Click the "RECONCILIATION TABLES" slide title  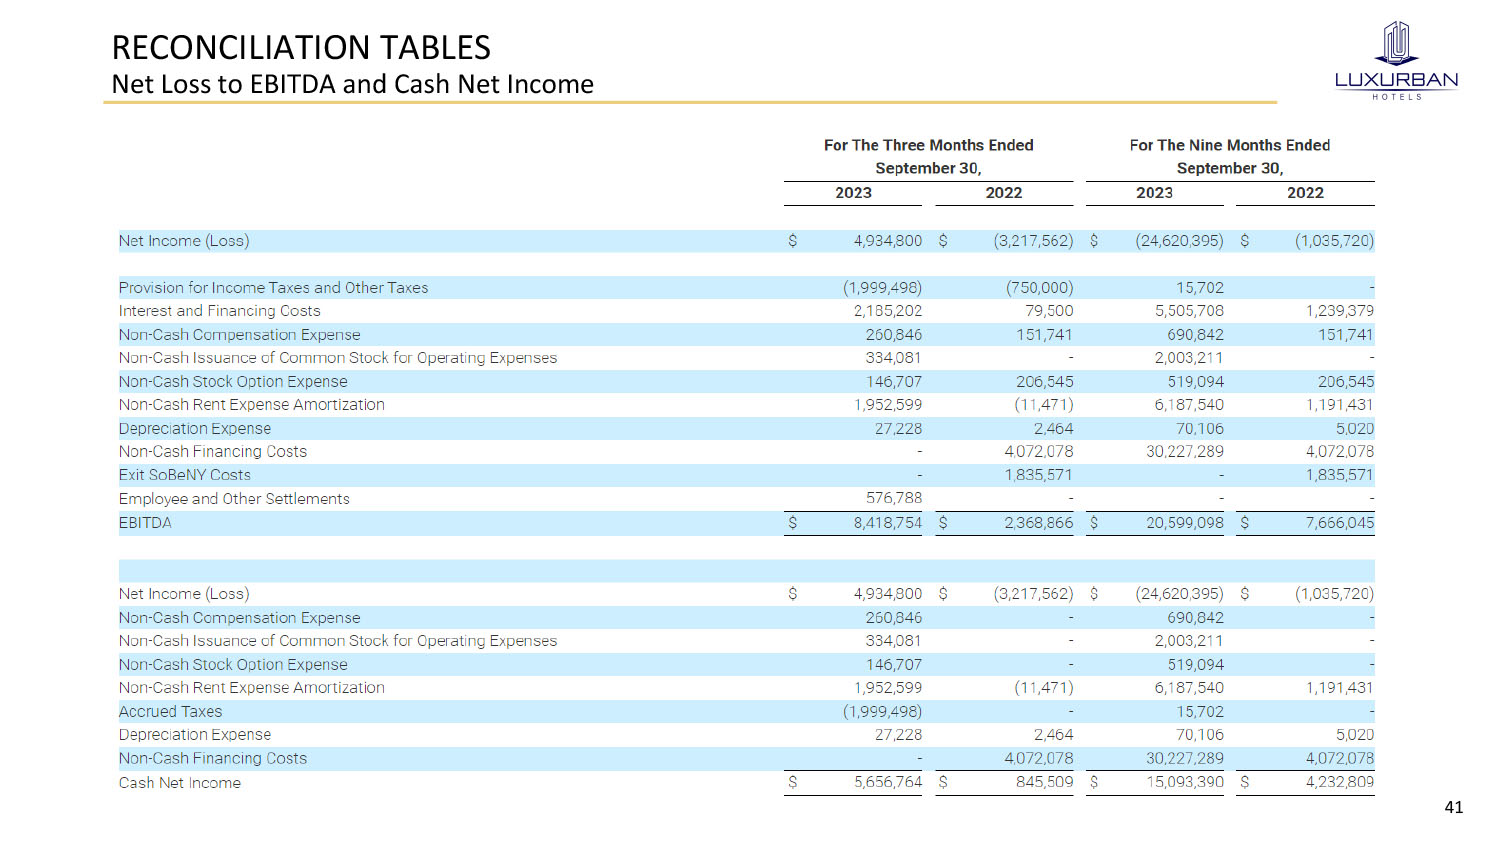[x=301, y=48]
